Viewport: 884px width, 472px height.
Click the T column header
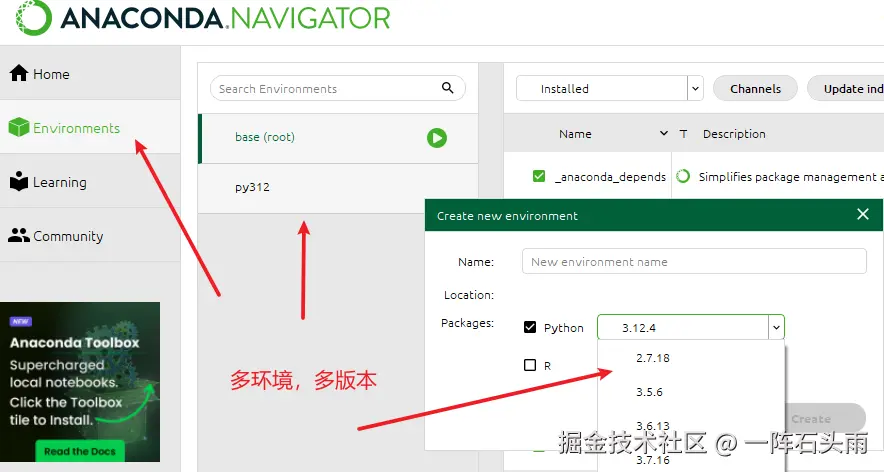683,134
